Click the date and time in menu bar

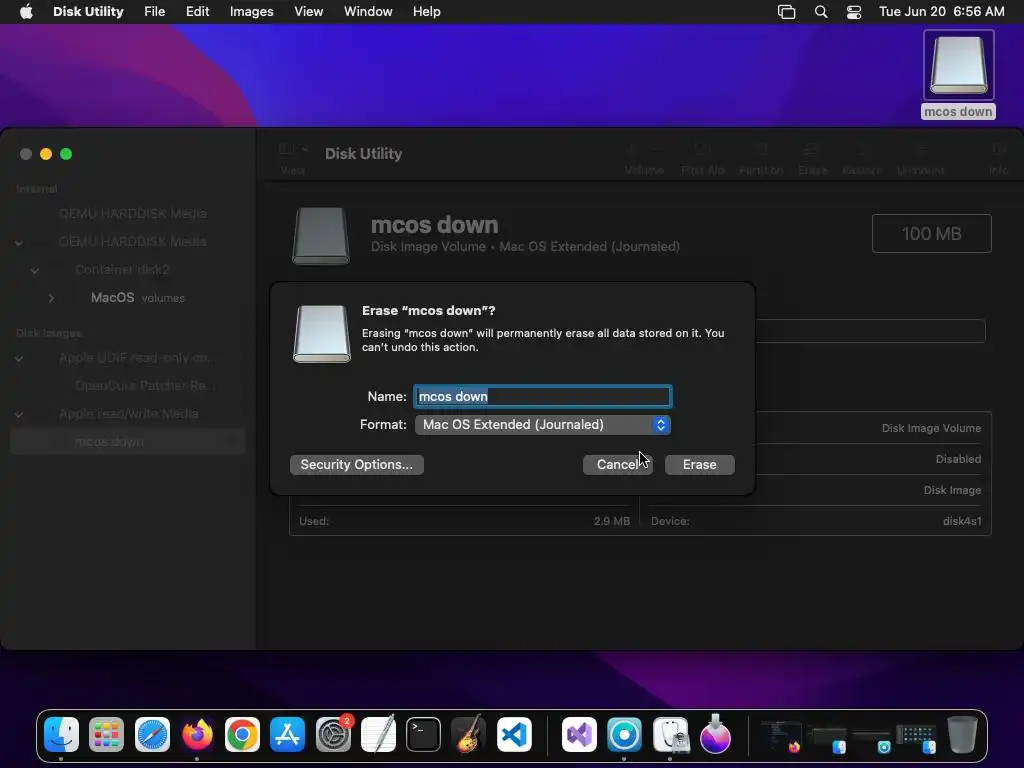[941, 12]
